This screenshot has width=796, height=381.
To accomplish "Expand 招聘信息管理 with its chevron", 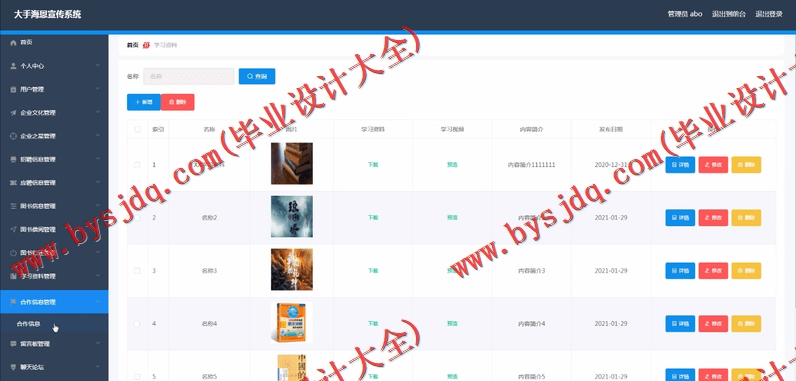I will click(97, 159).
